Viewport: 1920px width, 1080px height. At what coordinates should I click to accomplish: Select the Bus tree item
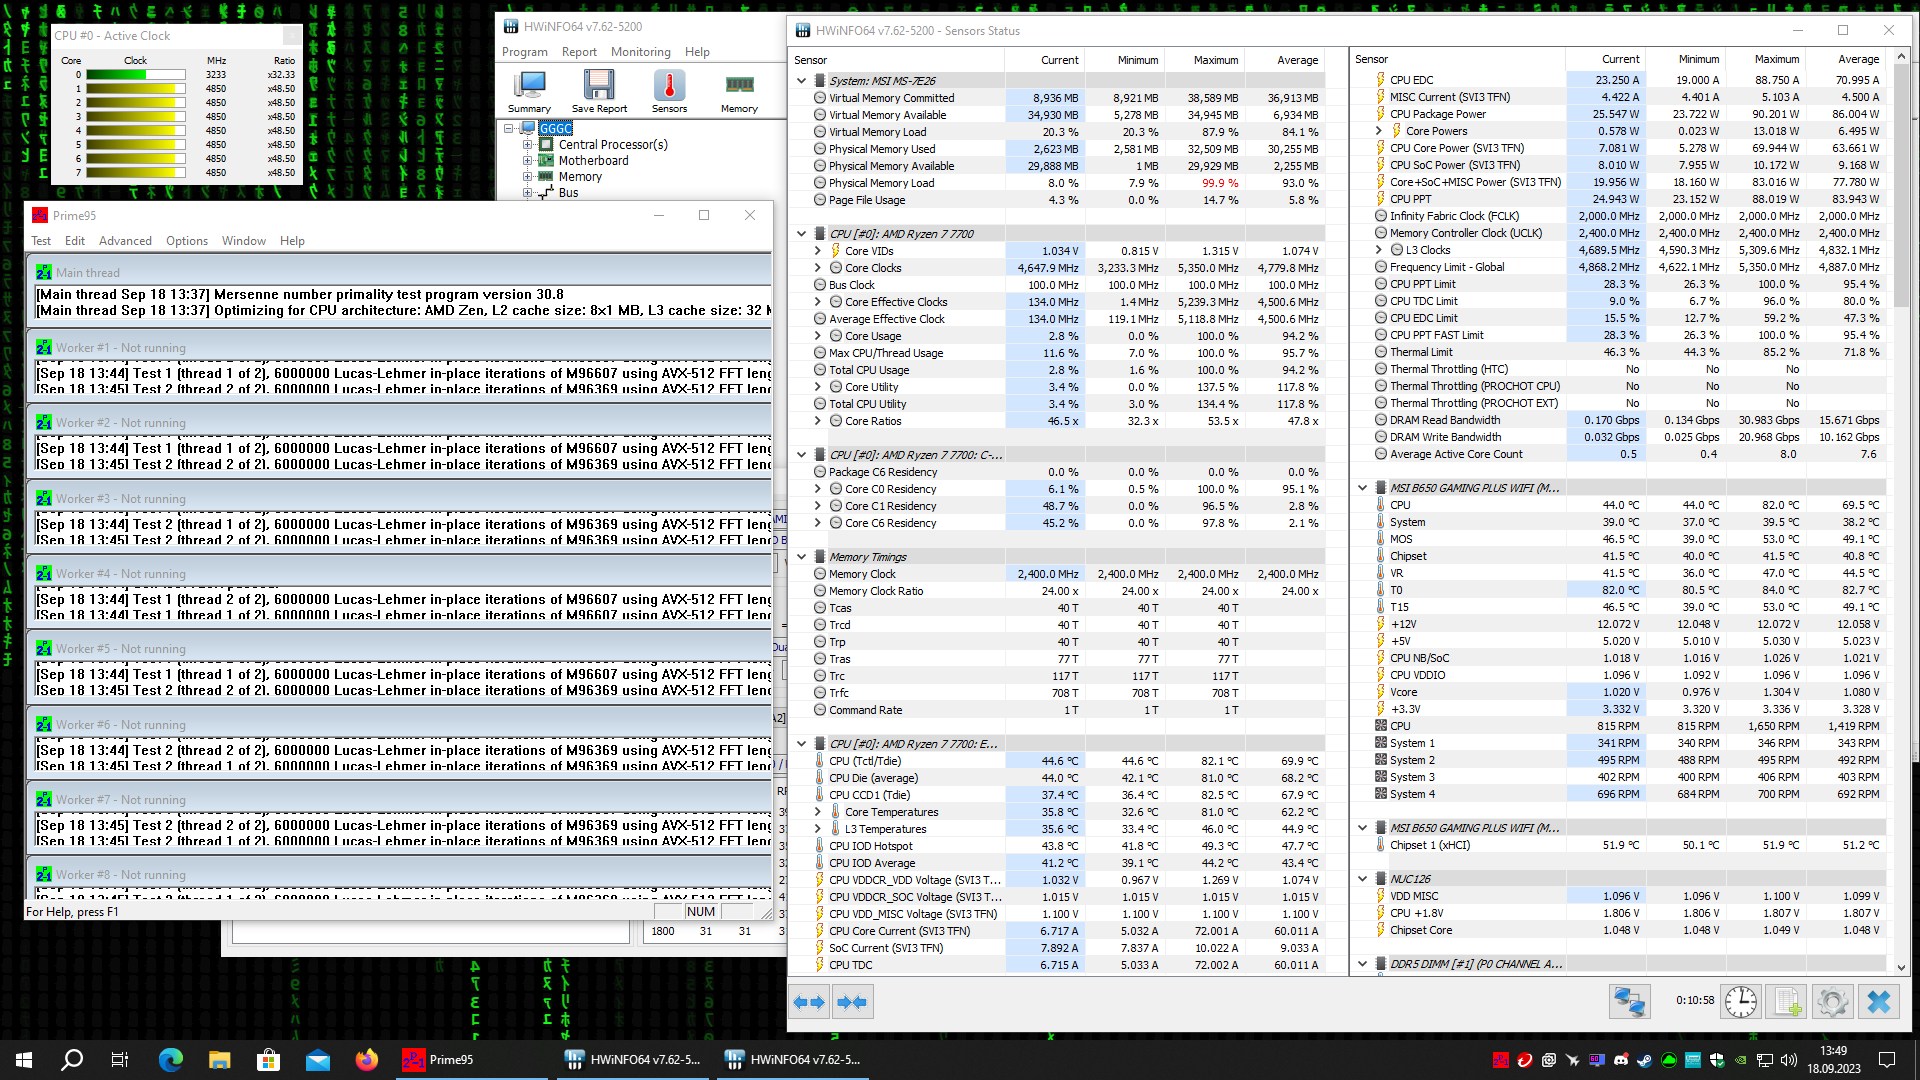pyautogui.click(x=568, y=193)
